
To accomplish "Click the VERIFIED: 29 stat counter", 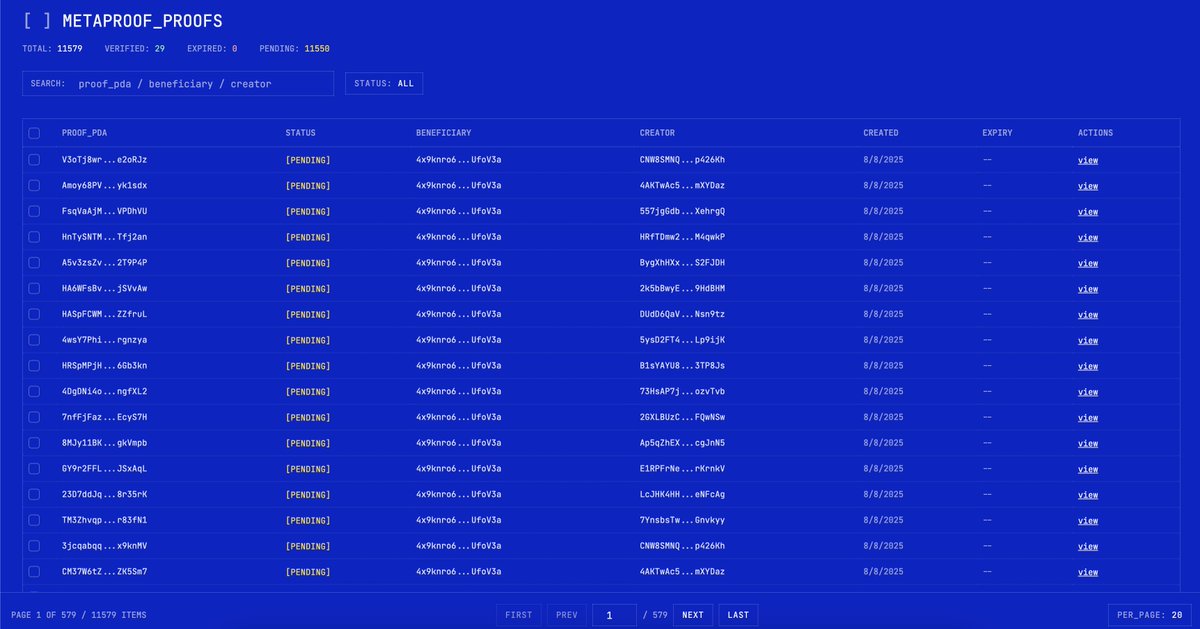I will (135, 48).
